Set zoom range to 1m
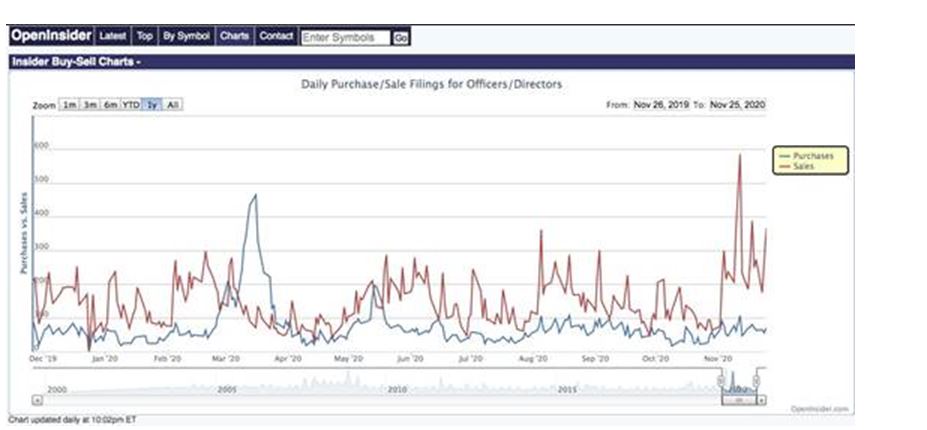 tap(69, 105)
